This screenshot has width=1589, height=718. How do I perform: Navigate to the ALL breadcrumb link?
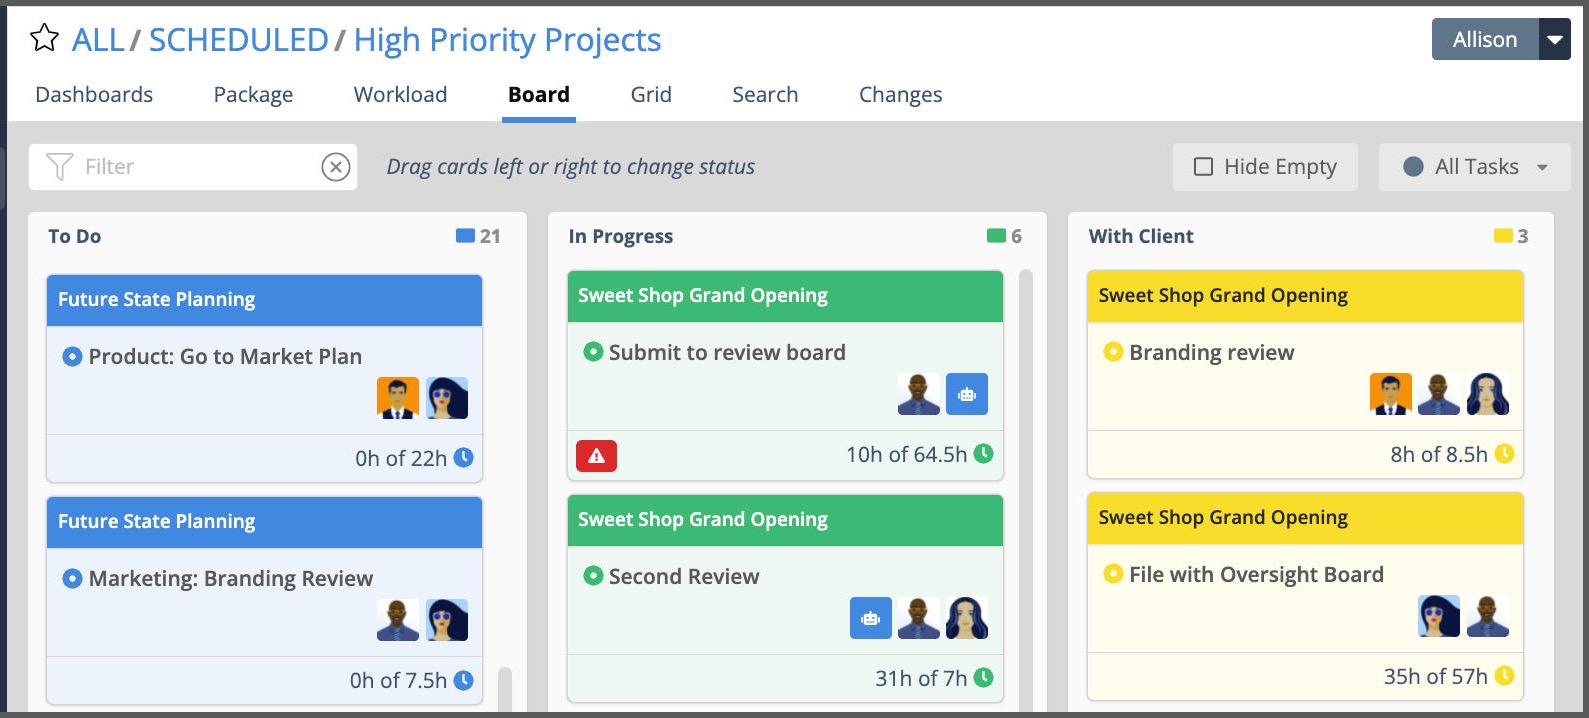point(98,40)
